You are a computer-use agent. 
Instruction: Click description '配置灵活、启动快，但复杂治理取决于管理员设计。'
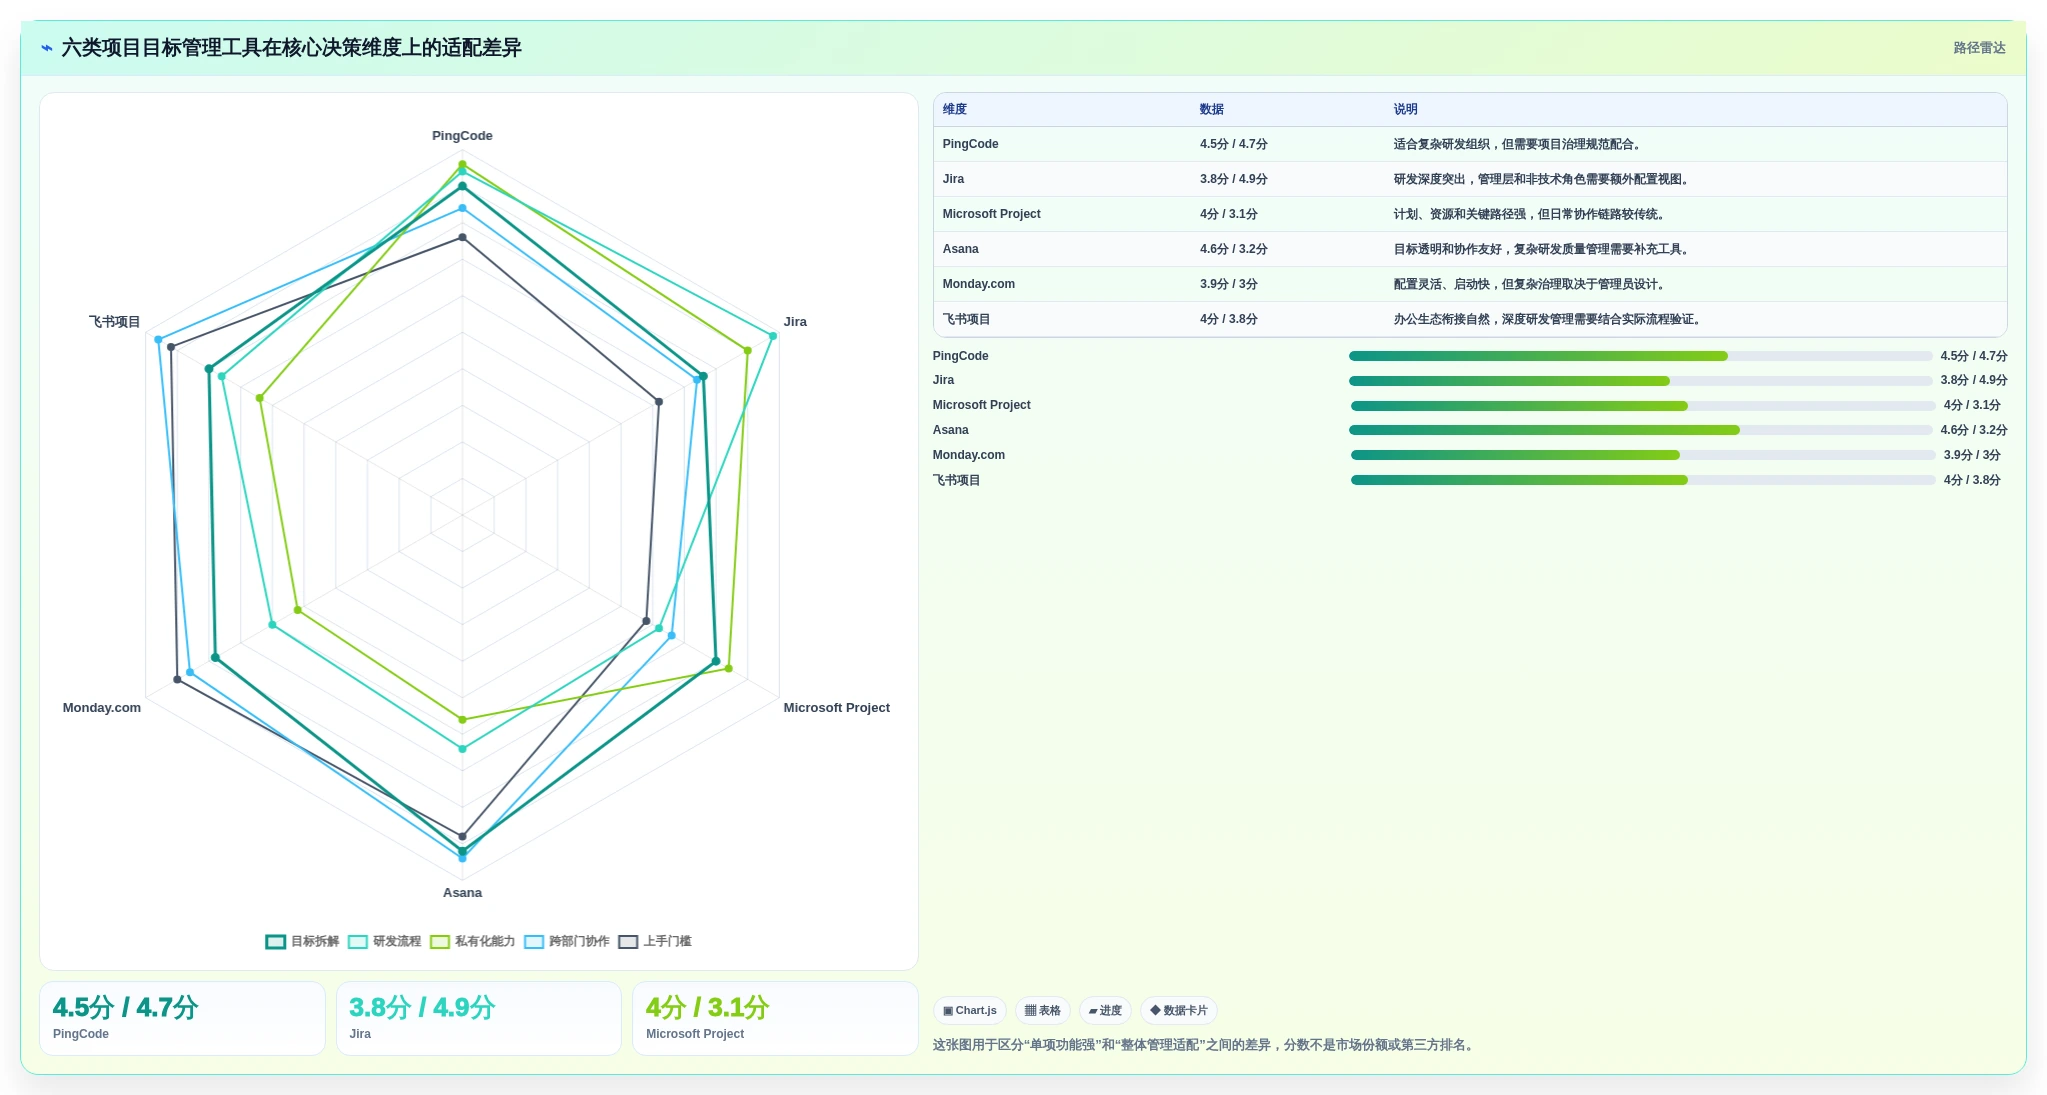pos(1531,284)
